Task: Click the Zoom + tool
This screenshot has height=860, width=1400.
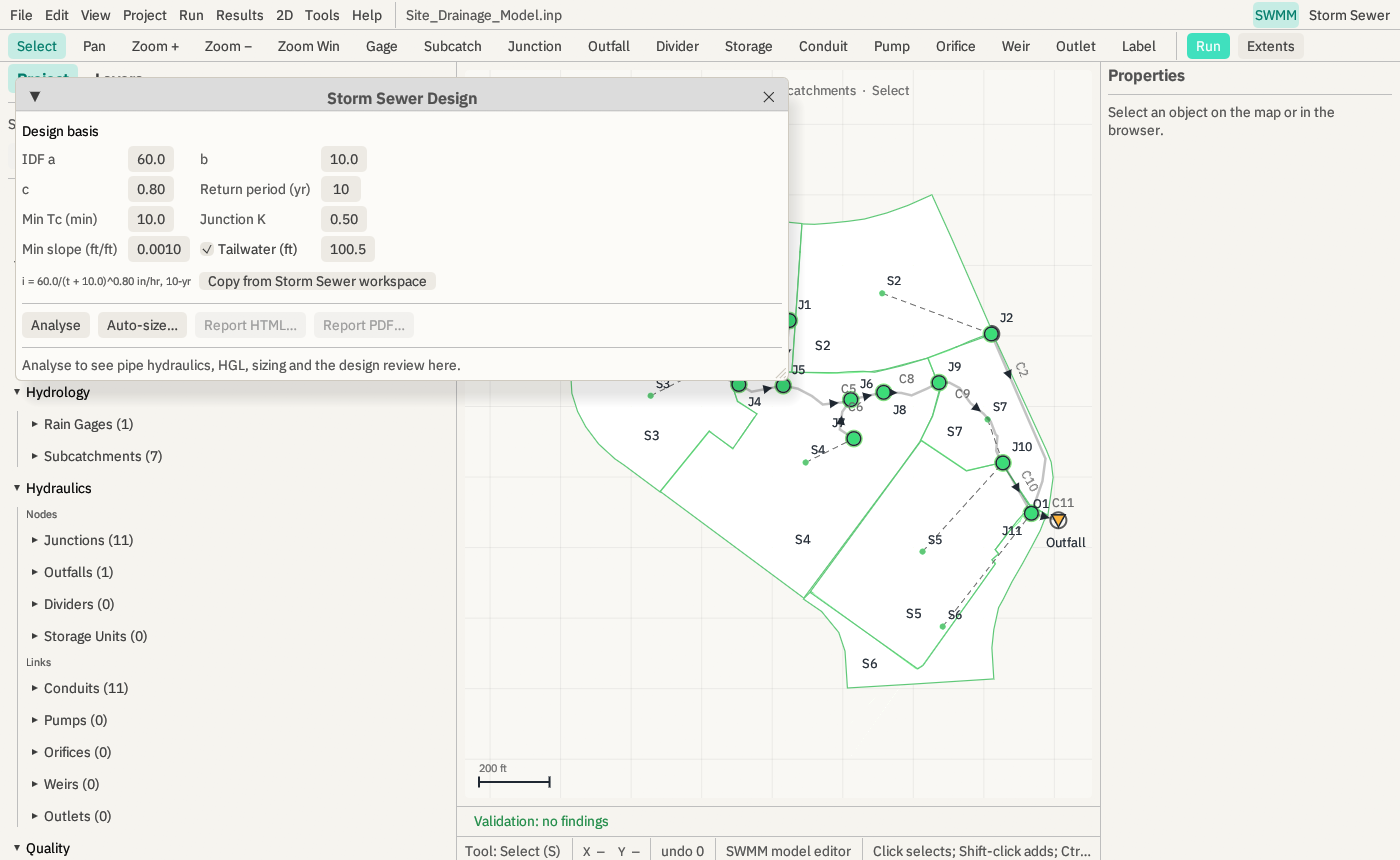Action: click(155, 46)
